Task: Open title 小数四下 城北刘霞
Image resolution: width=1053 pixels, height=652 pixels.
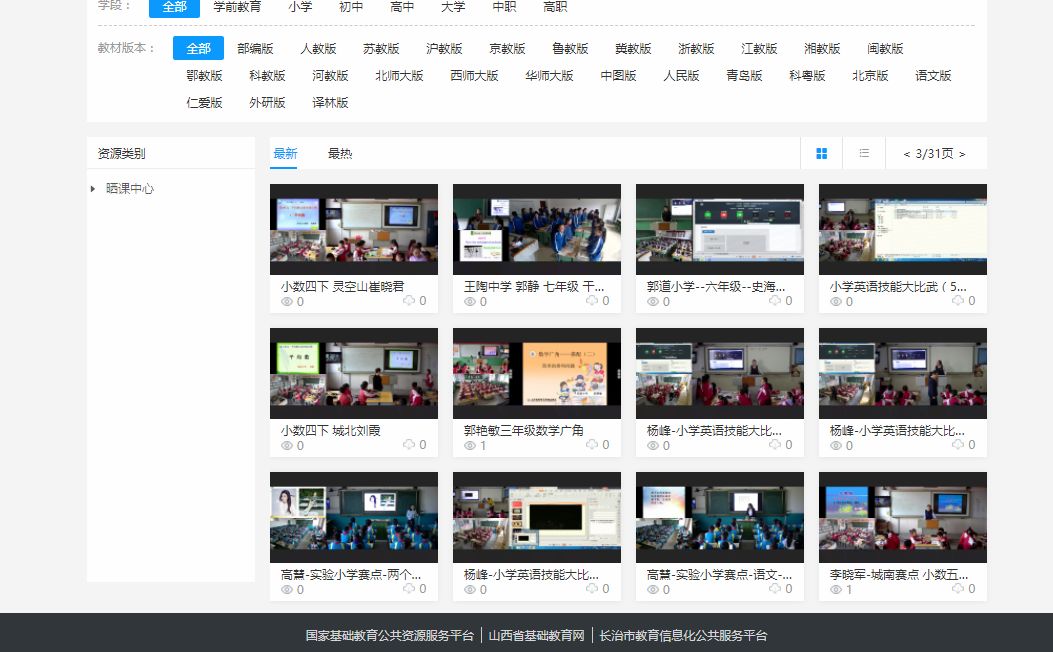Action: click(x=330, y=430)
